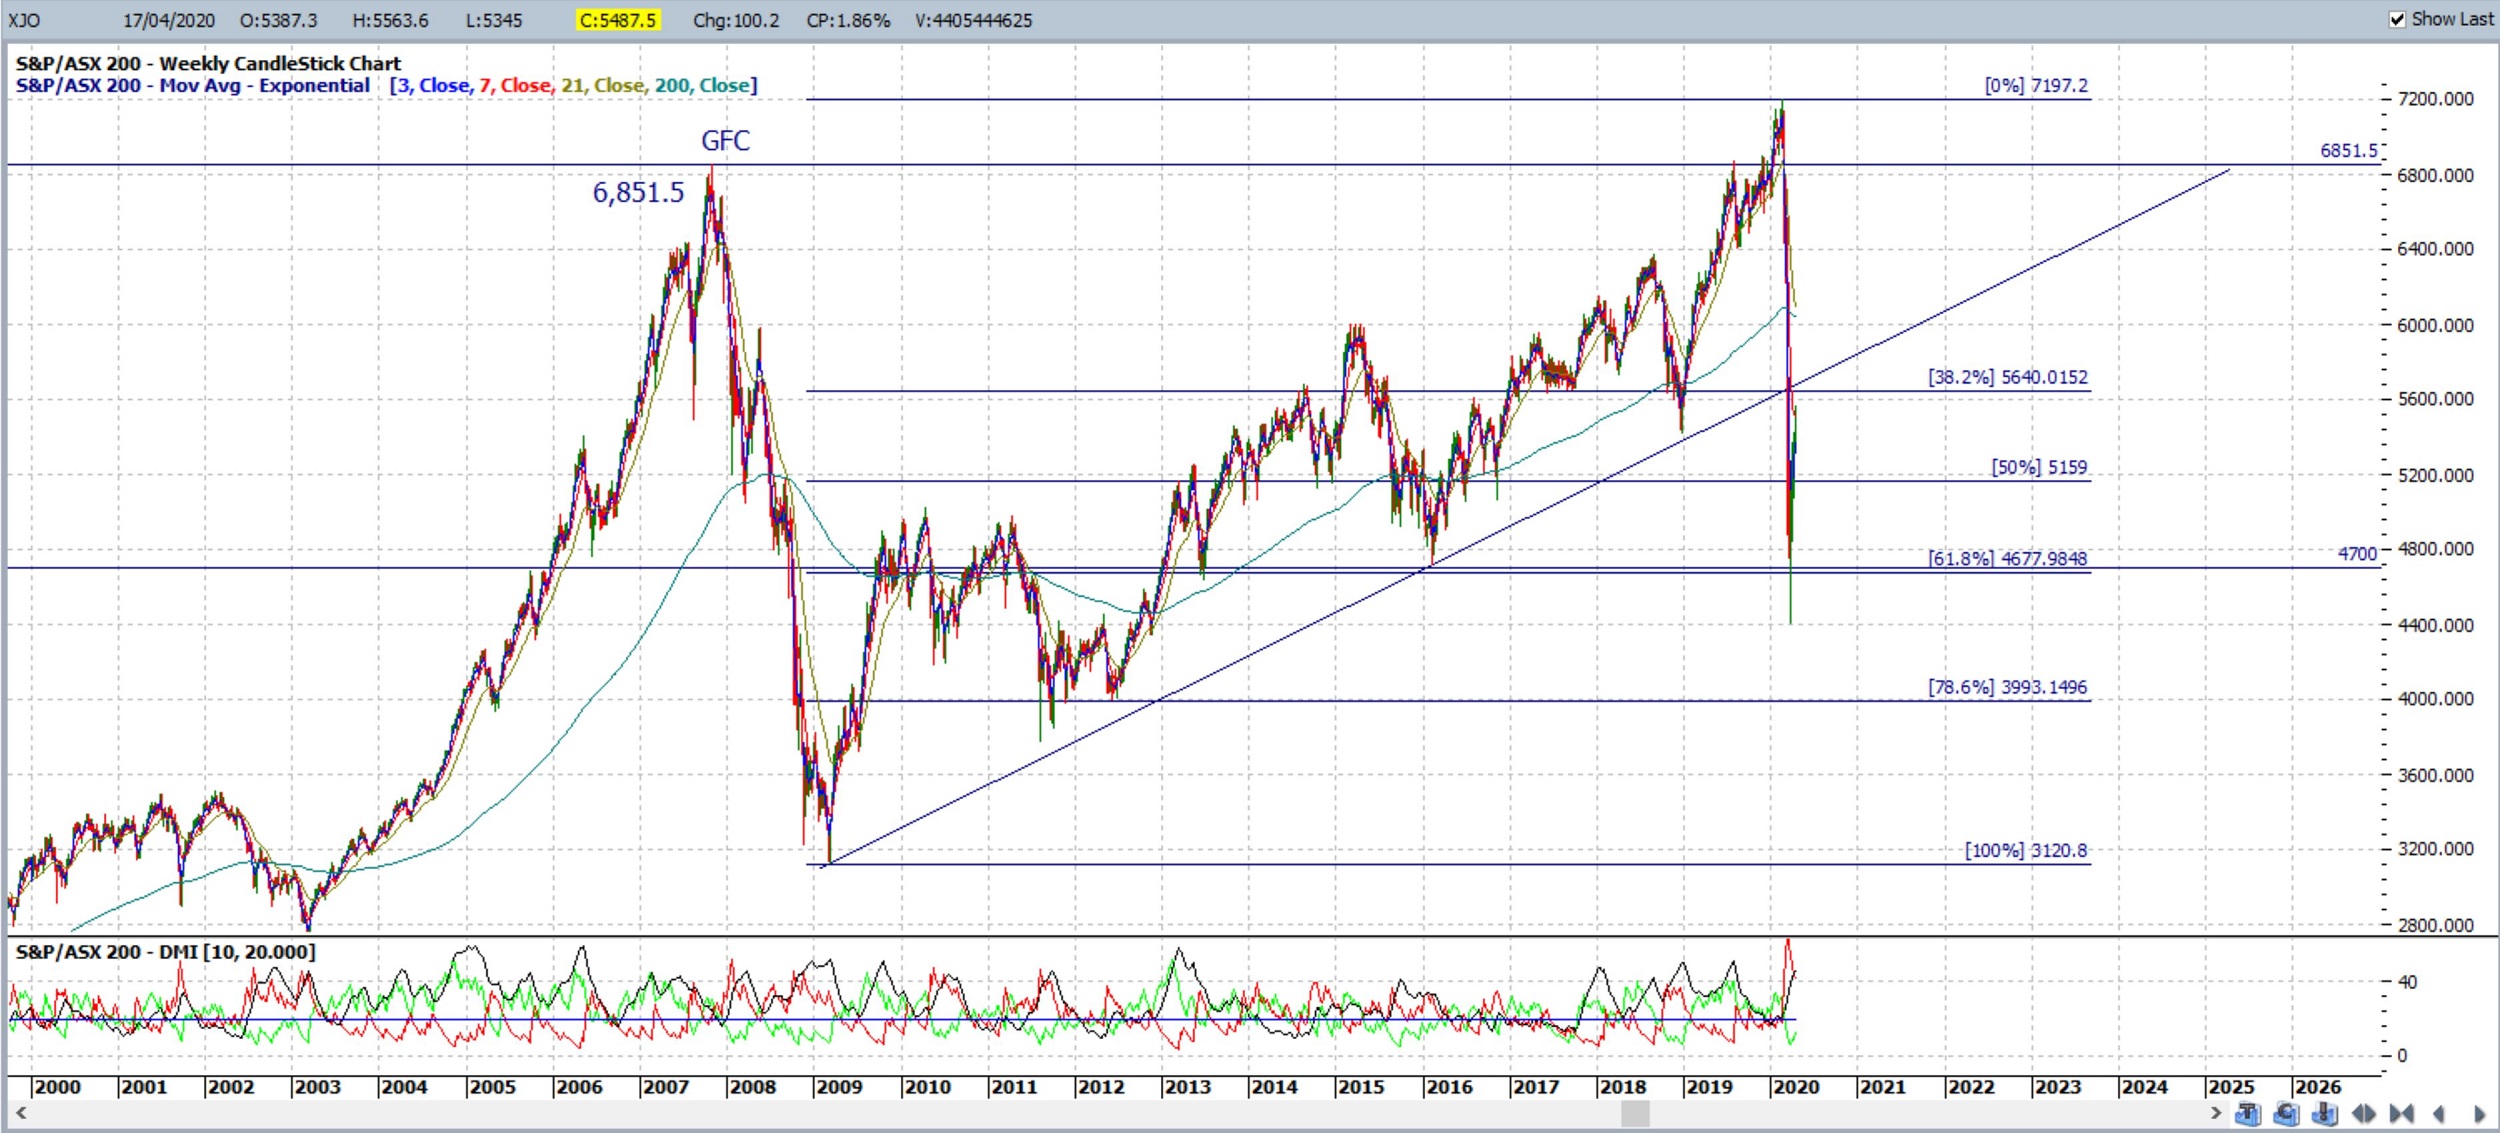This screenshot has width=2500, height=1133.
Task: Click the open value O:5387.3
Action: pos(278,21)
